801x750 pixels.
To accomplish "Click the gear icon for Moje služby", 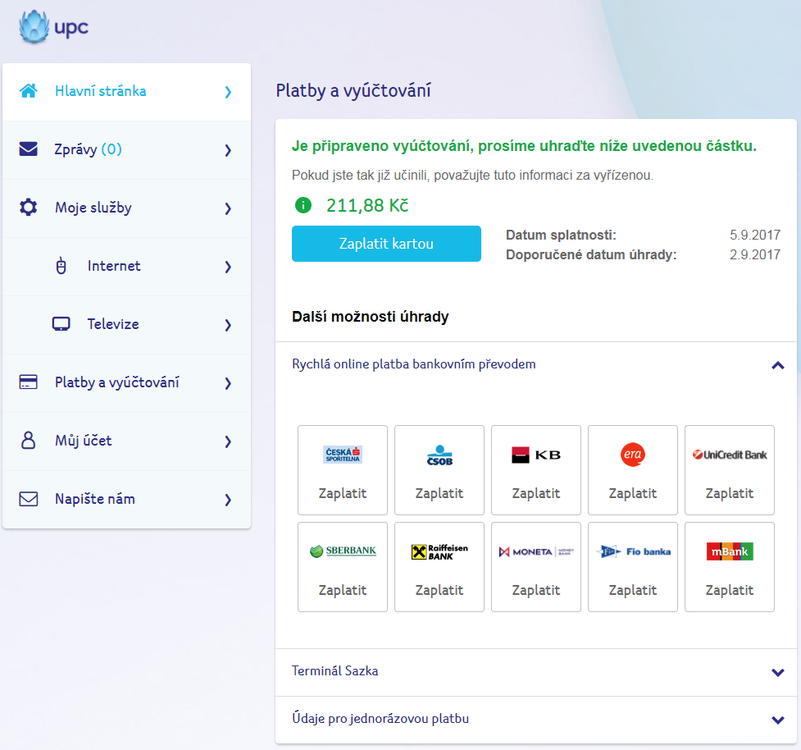I will point(28,207).
